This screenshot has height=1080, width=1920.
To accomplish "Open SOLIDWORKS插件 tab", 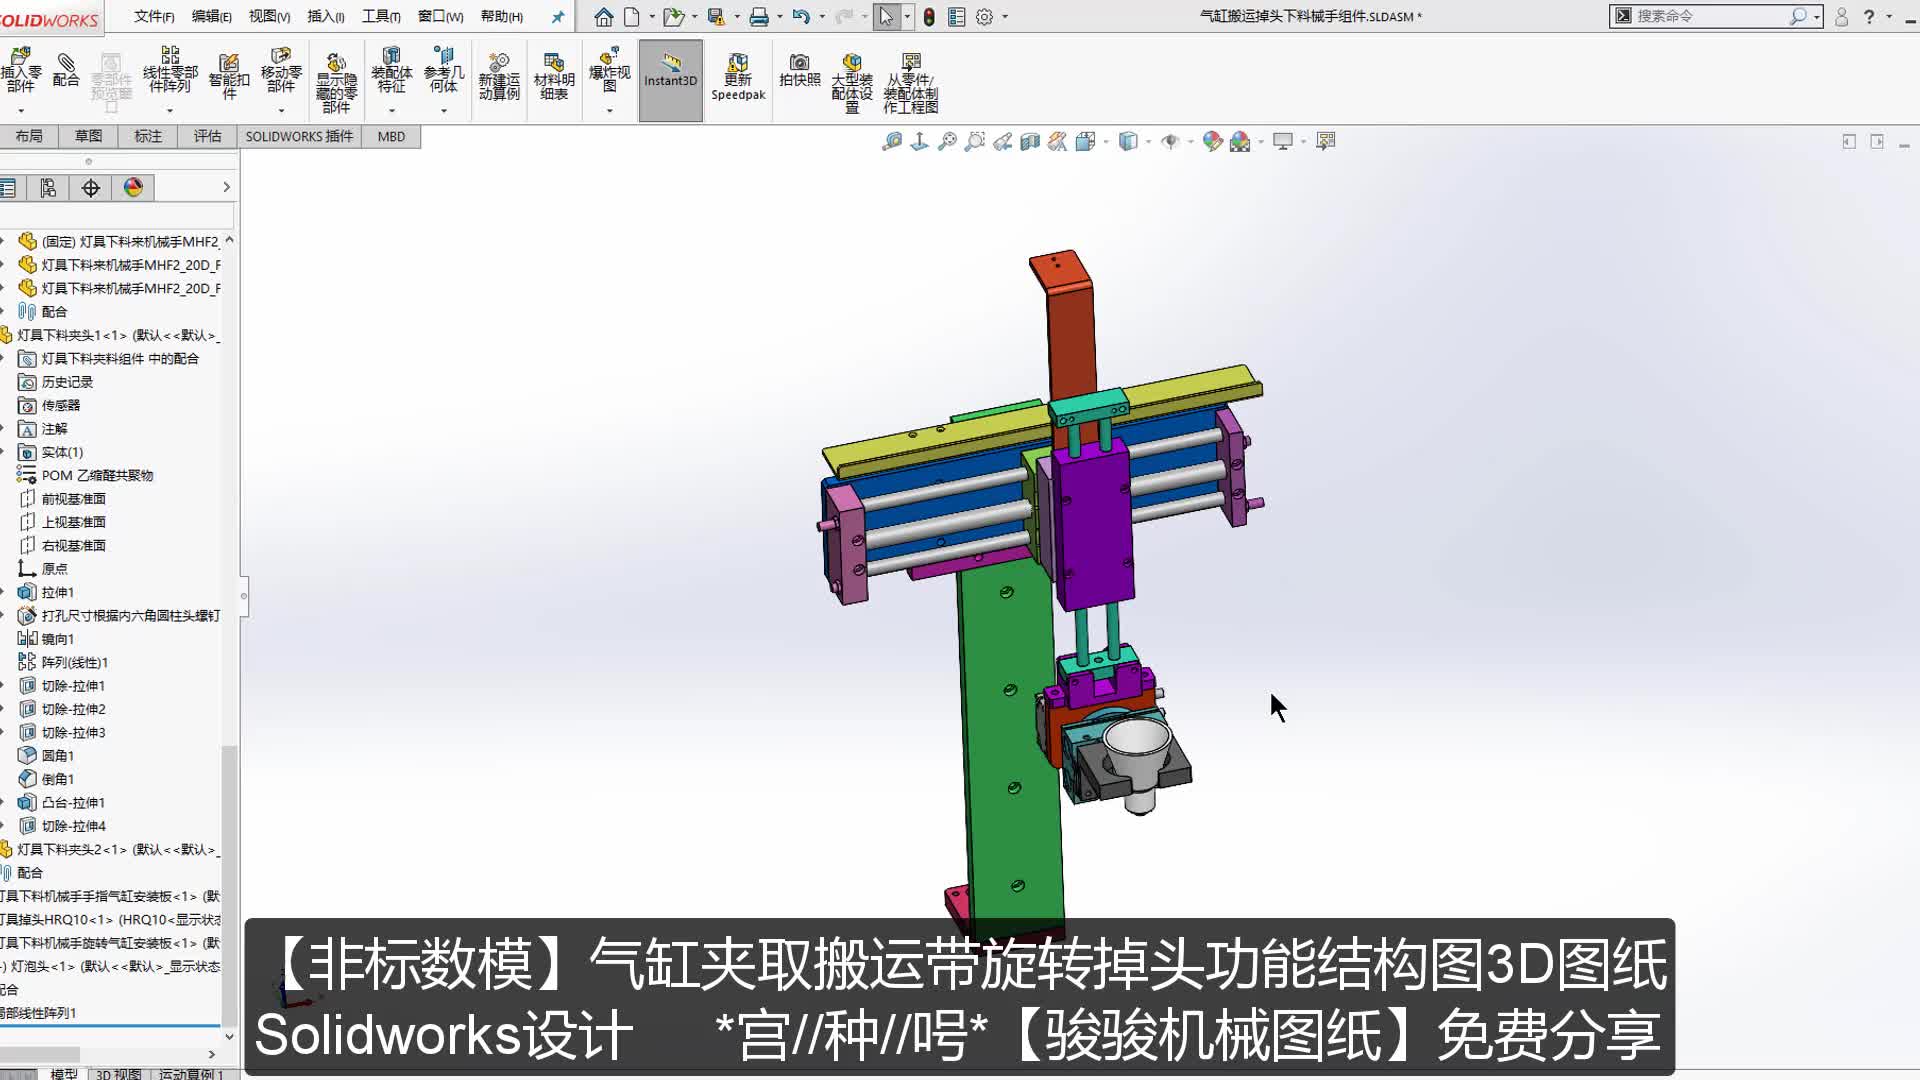I will point(299,136).
